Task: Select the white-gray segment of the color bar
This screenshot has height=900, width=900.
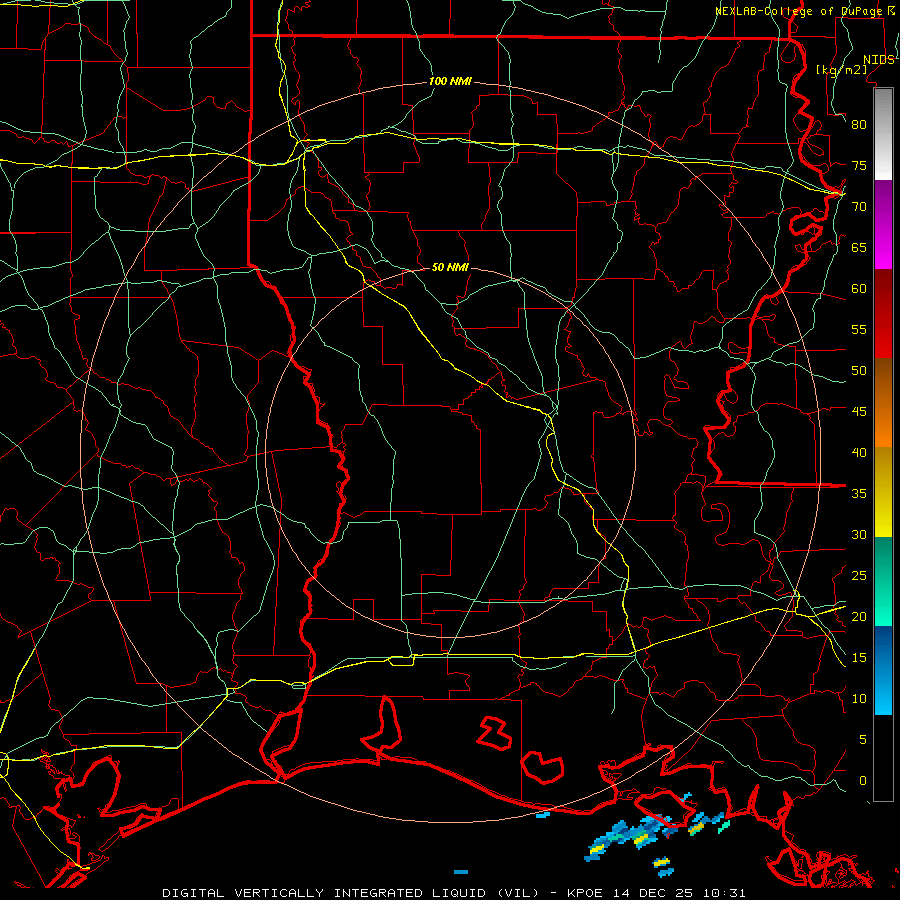Action: 883,134
